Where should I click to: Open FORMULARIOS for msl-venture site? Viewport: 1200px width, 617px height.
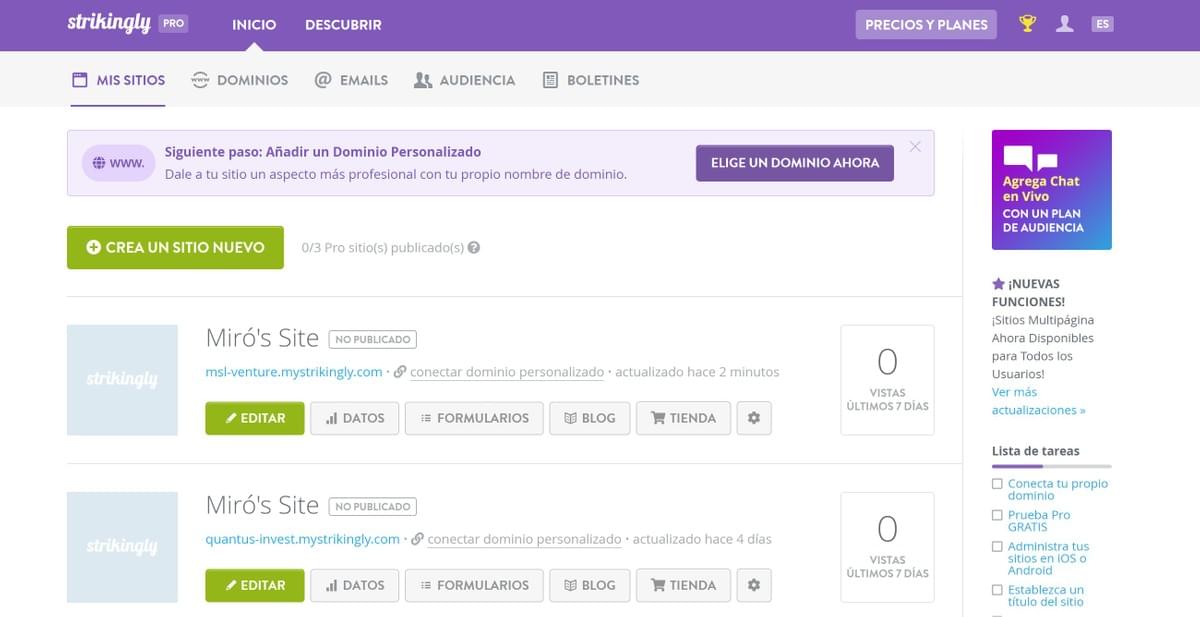click(474, 418)
